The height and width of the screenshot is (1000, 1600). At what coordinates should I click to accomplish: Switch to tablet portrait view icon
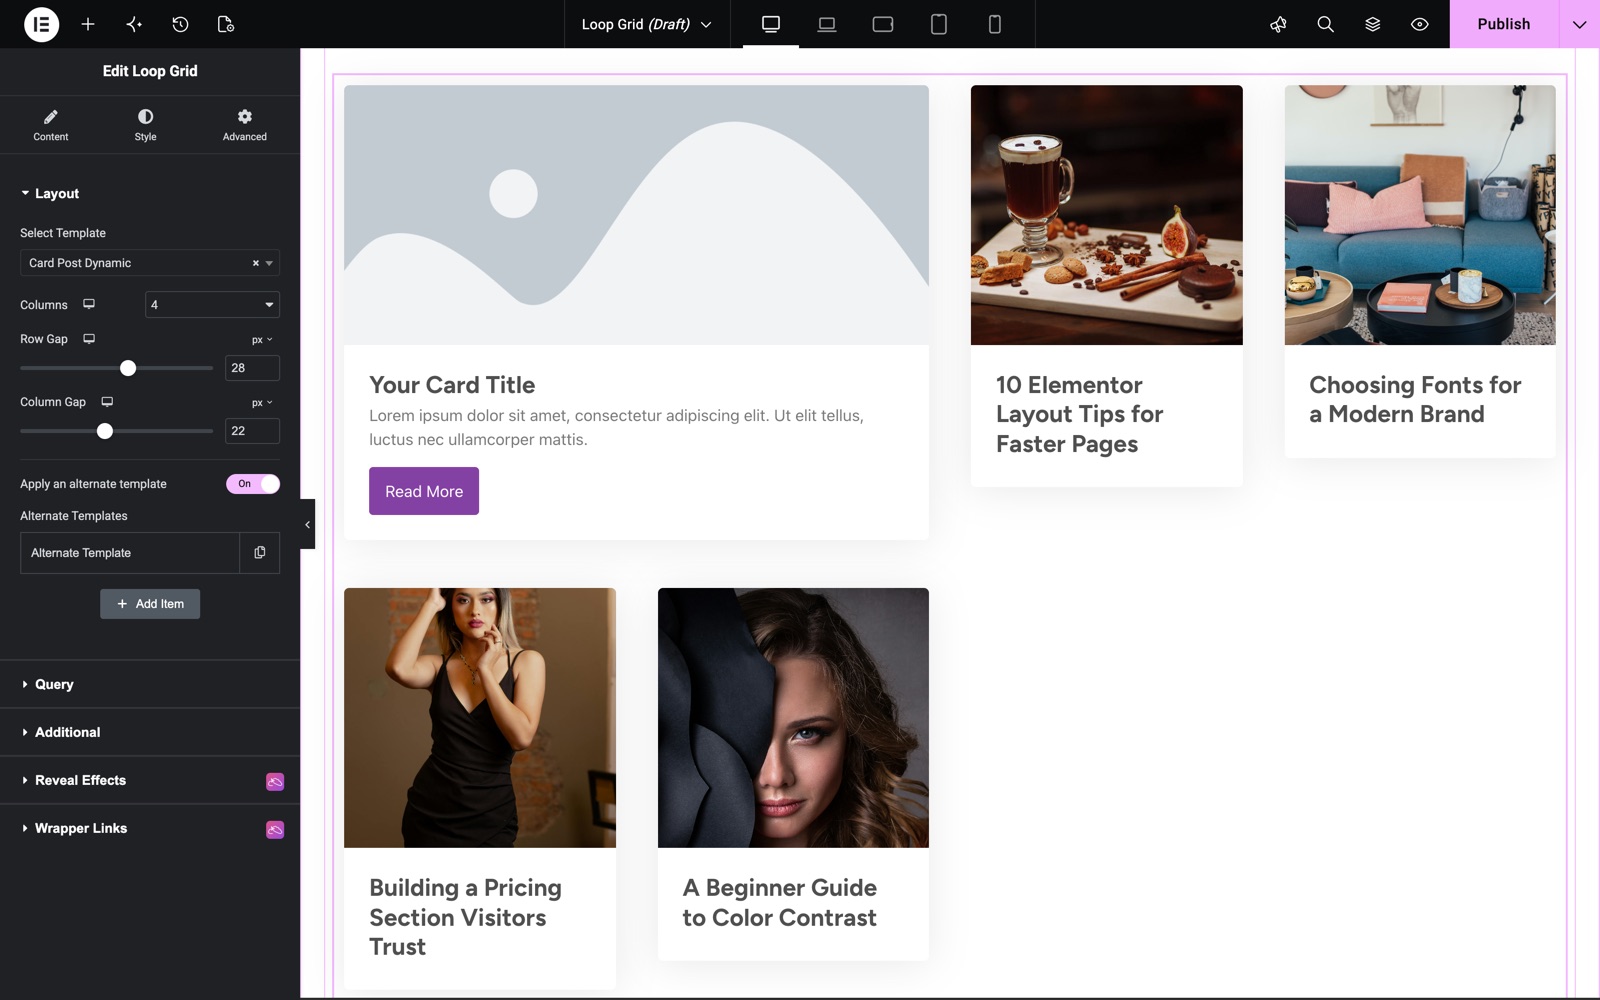point(938,24)
